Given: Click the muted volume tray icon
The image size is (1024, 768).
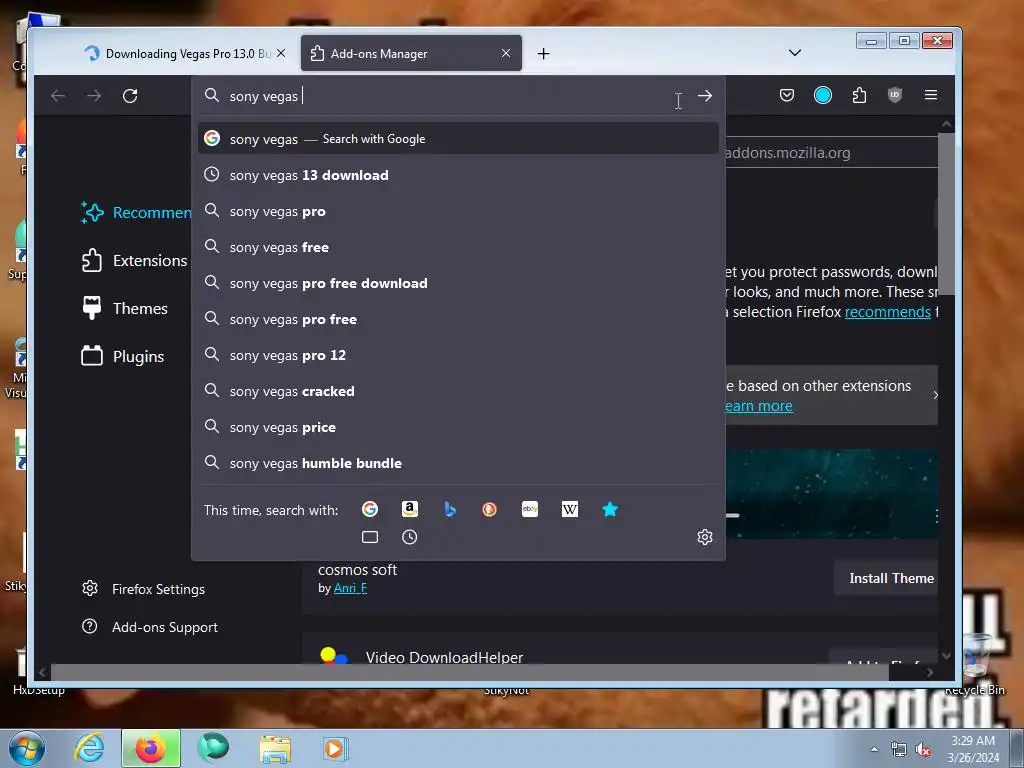Looking at the screenshot, I should [923, 750].
